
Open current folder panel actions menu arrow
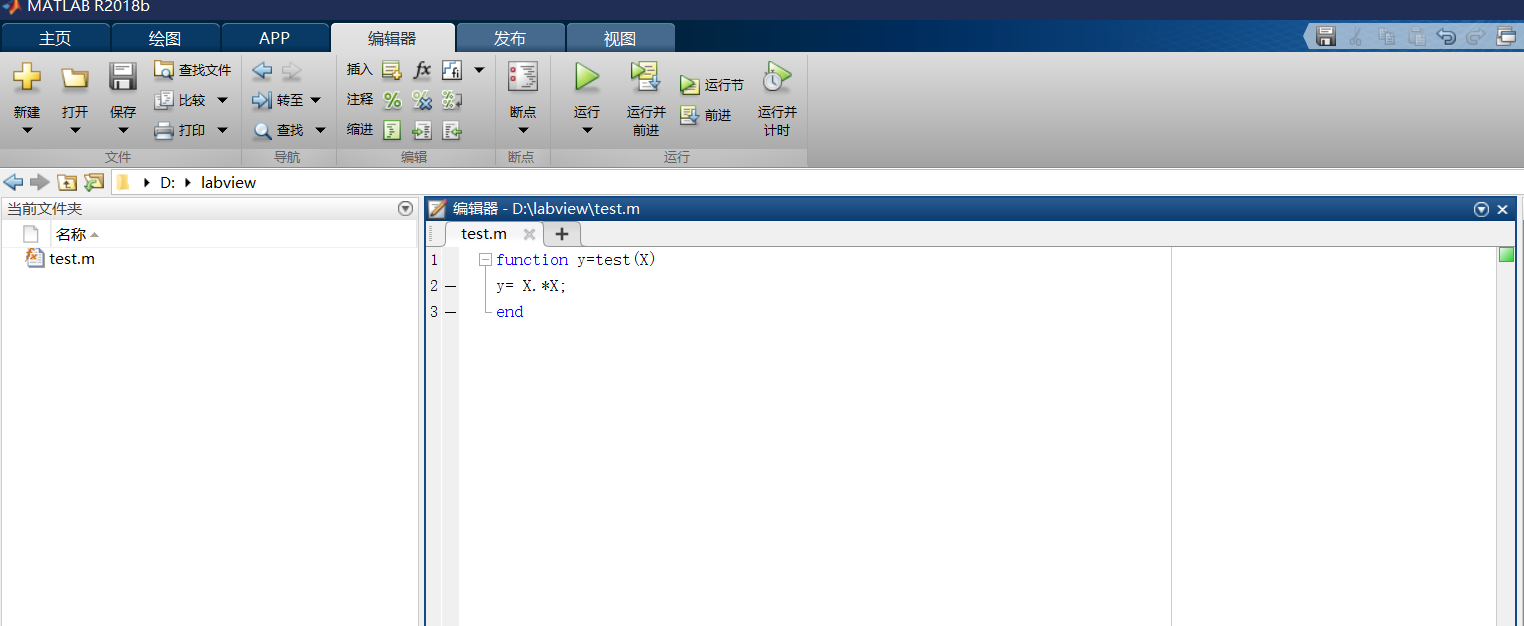[x=405, y=209]
